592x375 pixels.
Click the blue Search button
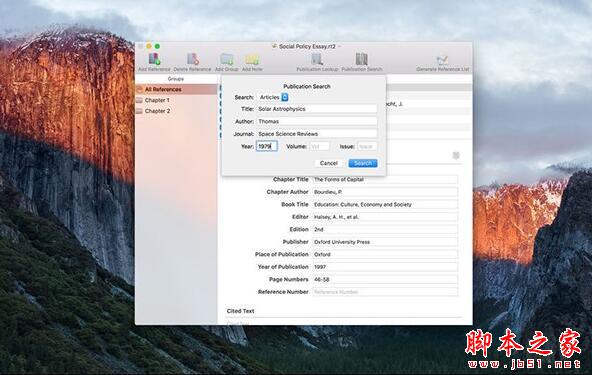(363, 163)
